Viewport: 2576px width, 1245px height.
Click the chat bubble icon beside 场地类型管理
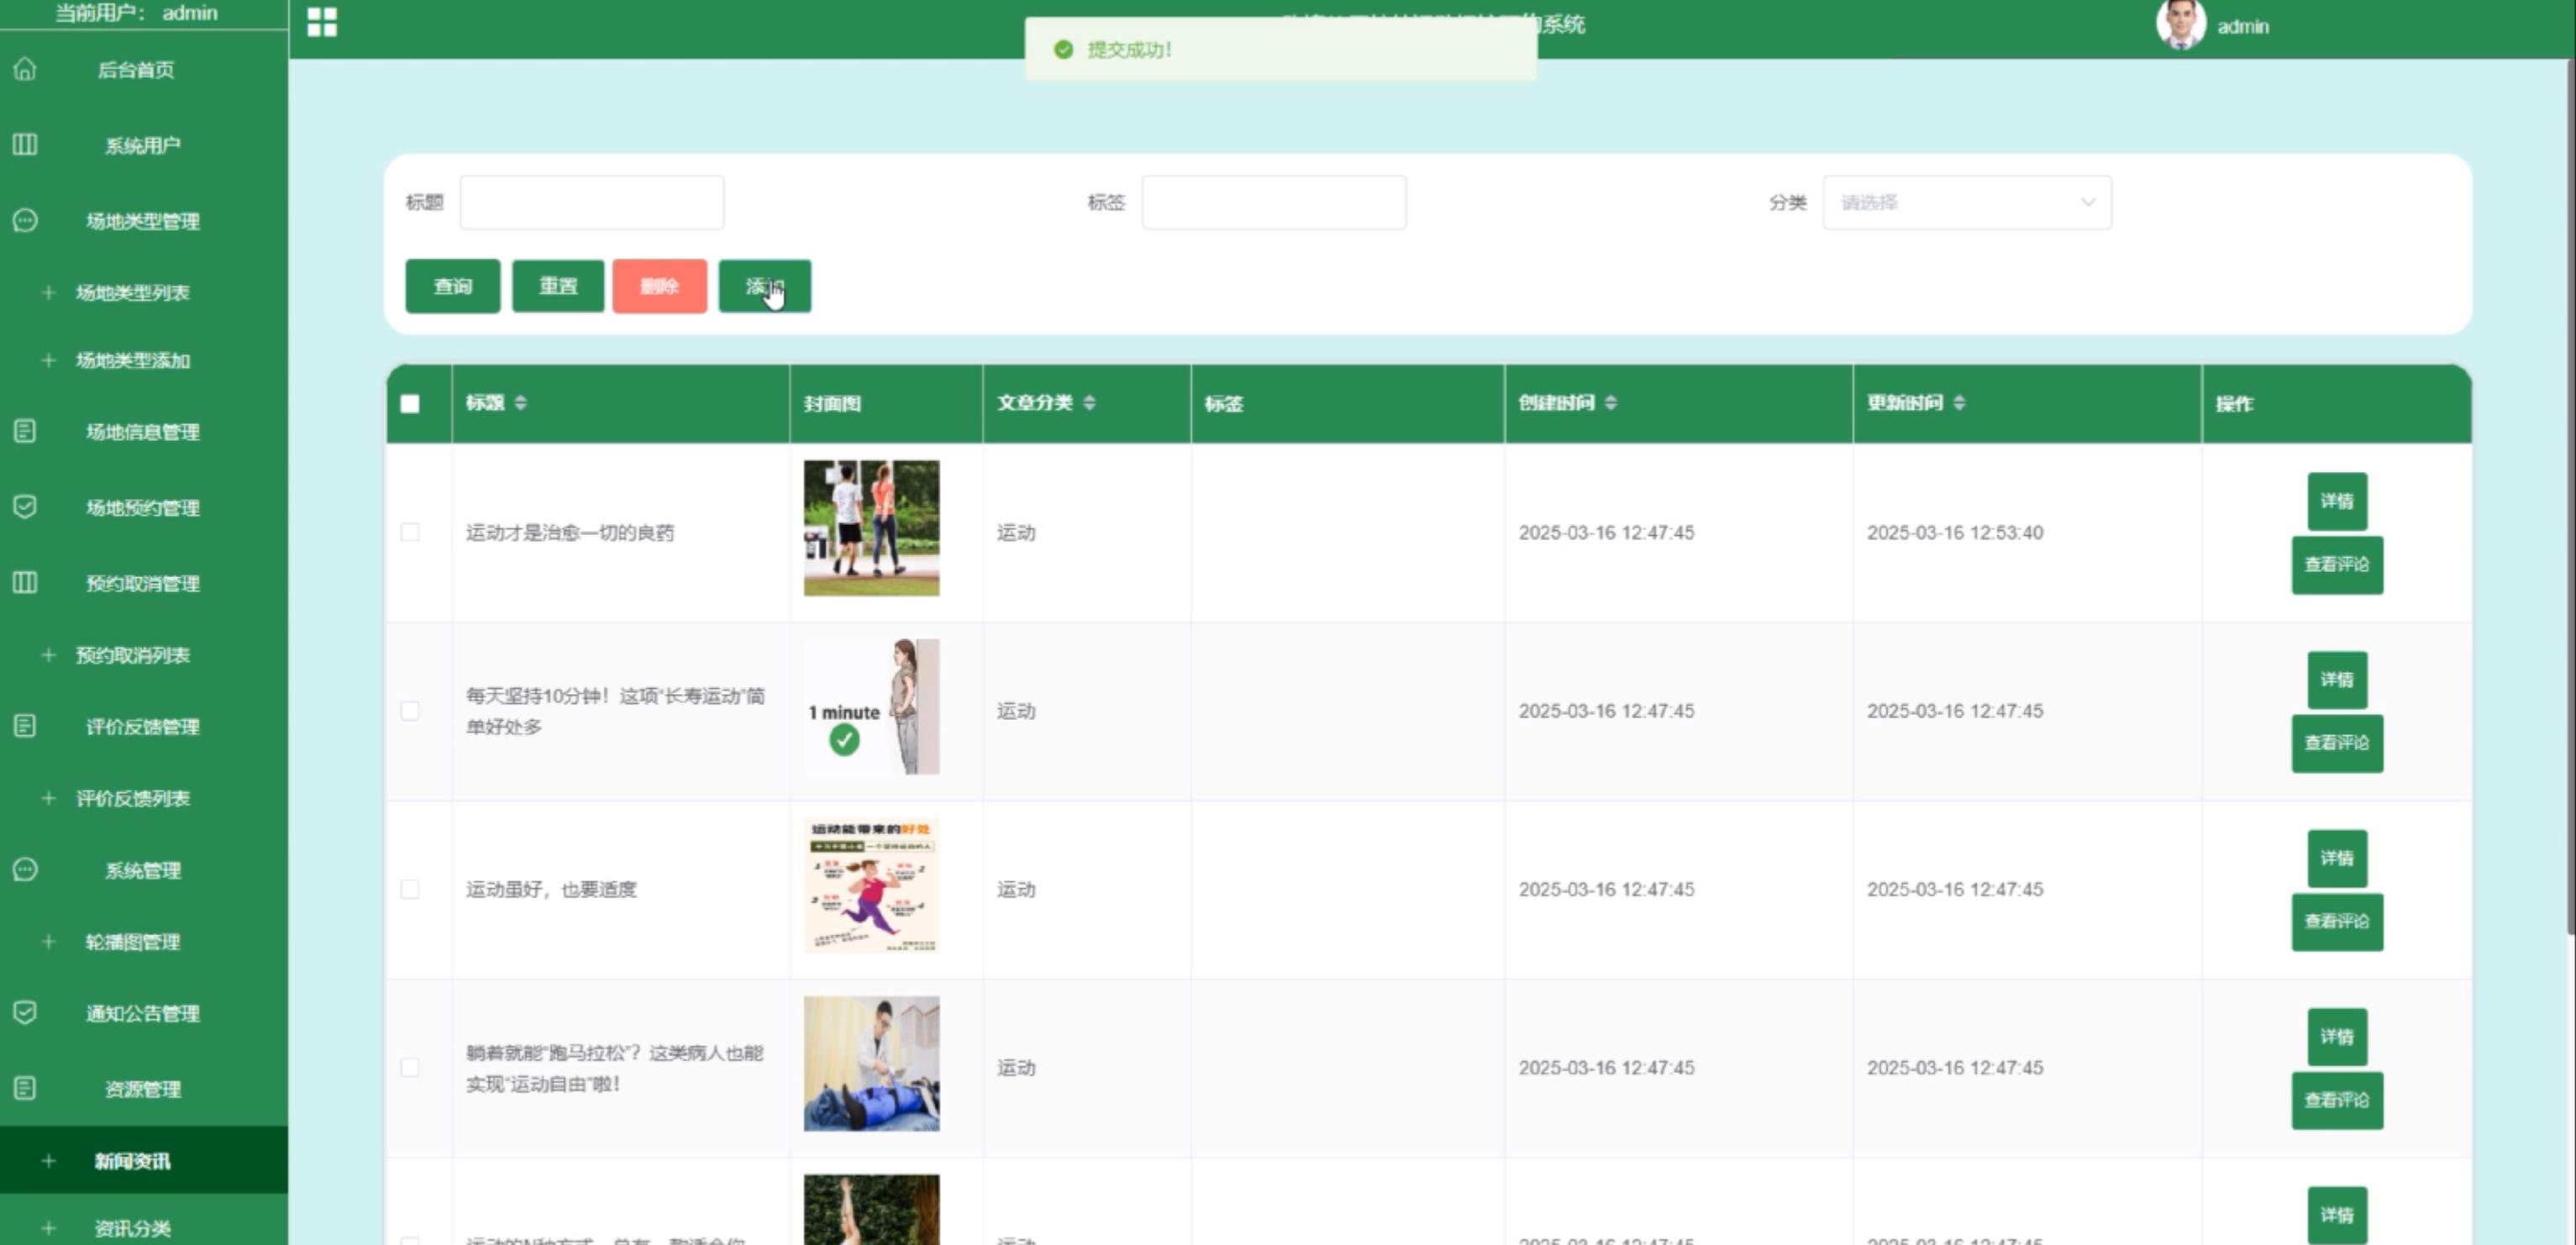pos(25,220)
